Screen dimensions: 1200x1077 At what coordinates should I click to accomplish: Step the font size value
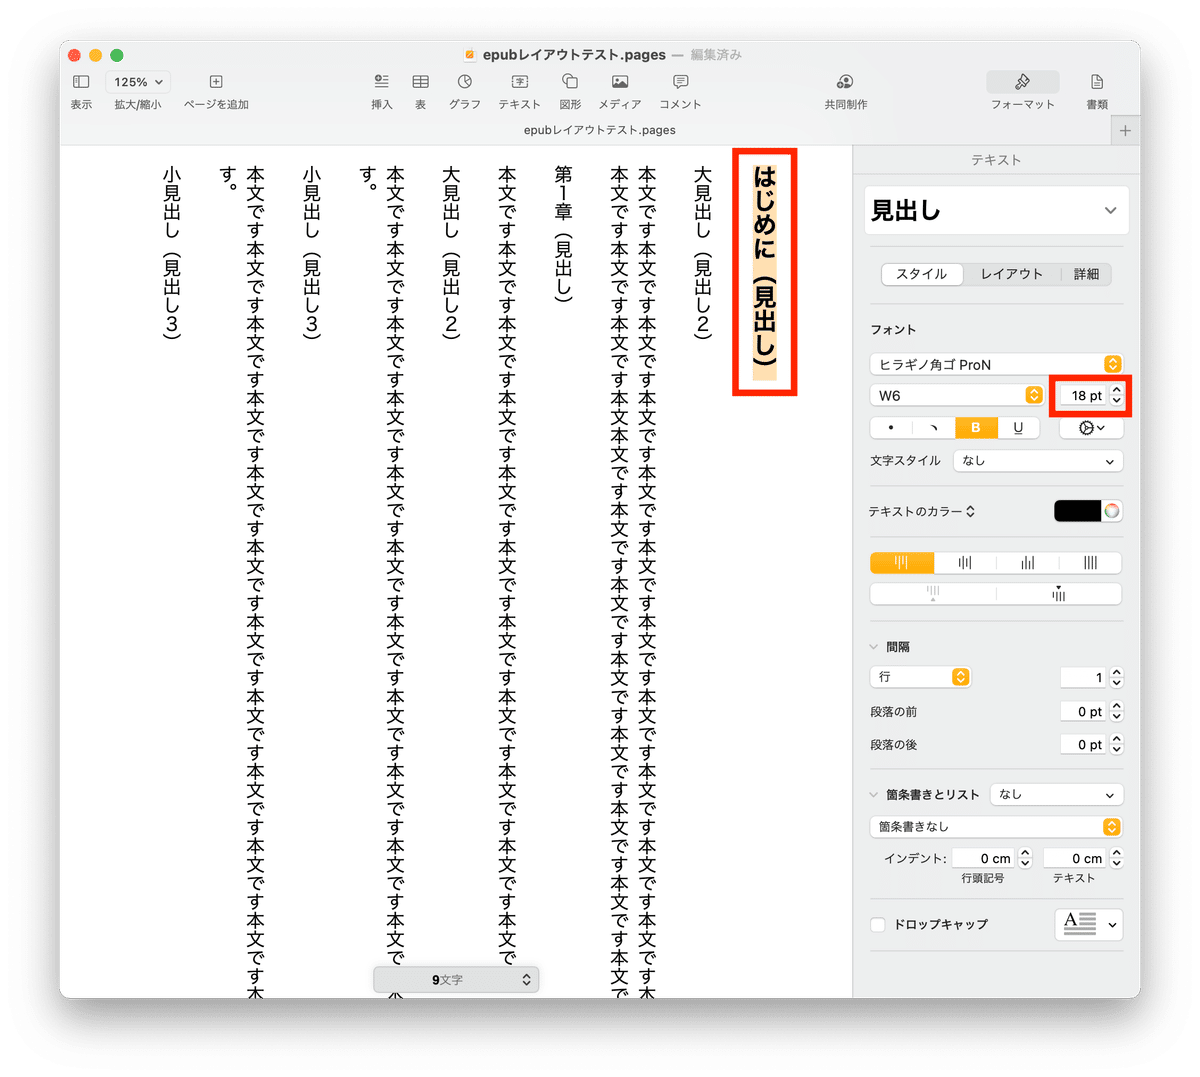pos(1117,395)
